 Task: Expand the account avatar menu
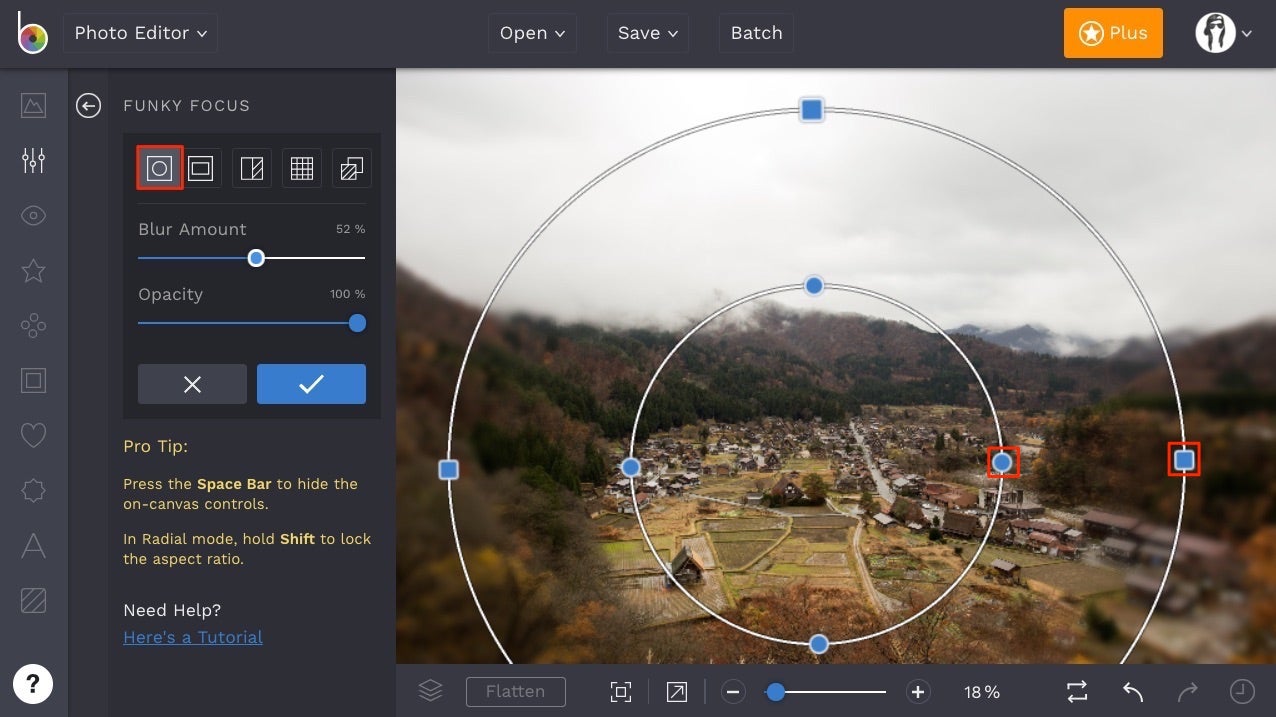1222,32
